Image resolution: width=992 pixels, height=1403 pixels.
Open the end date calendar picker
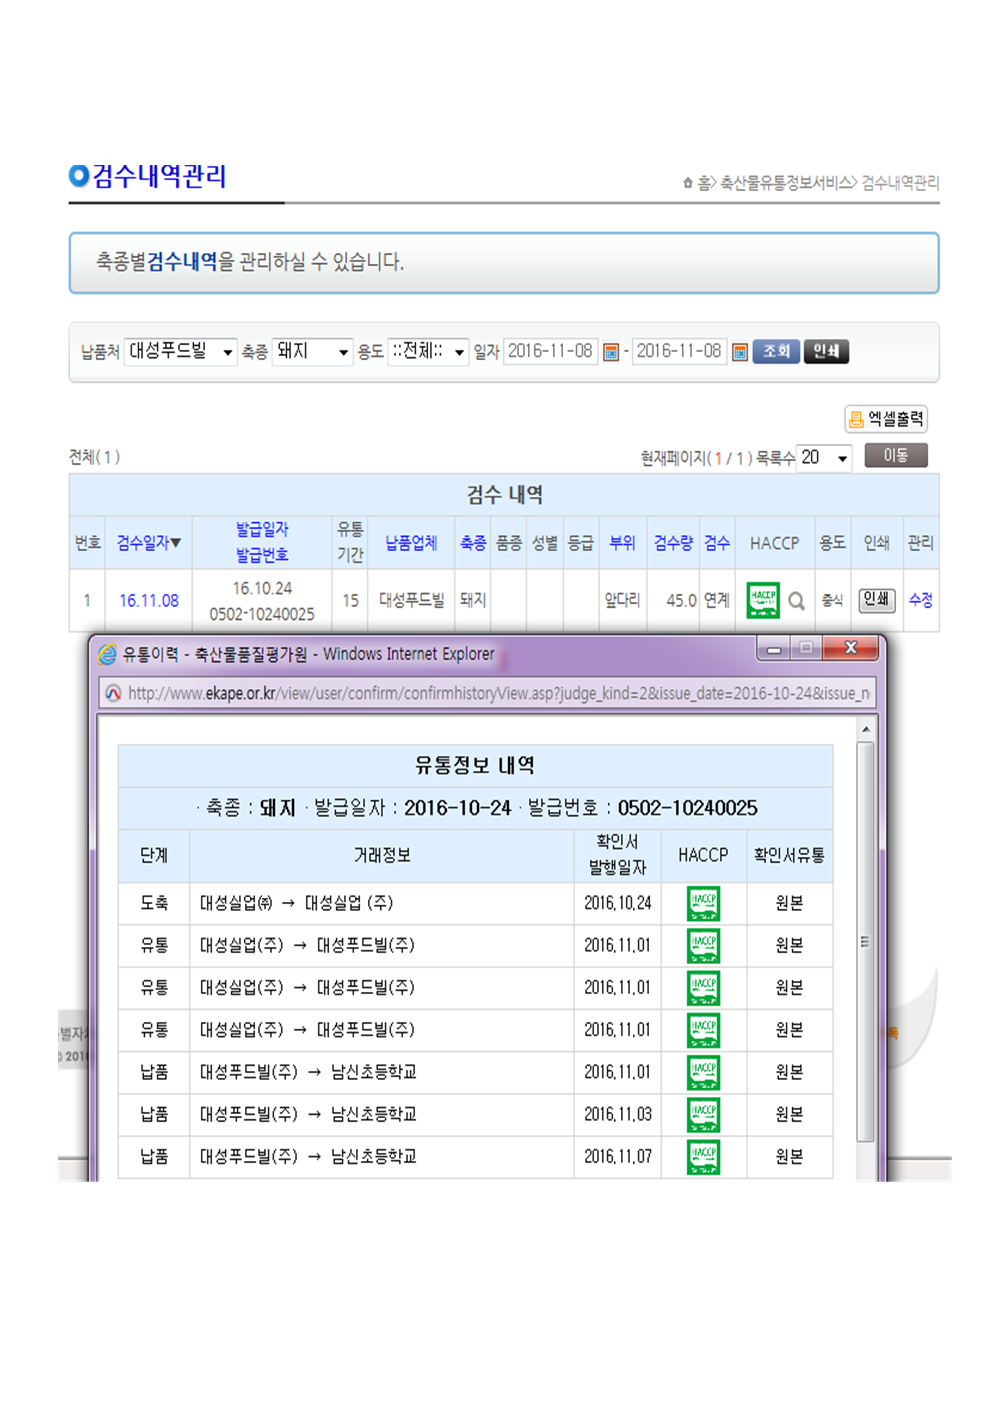(740, 352)
